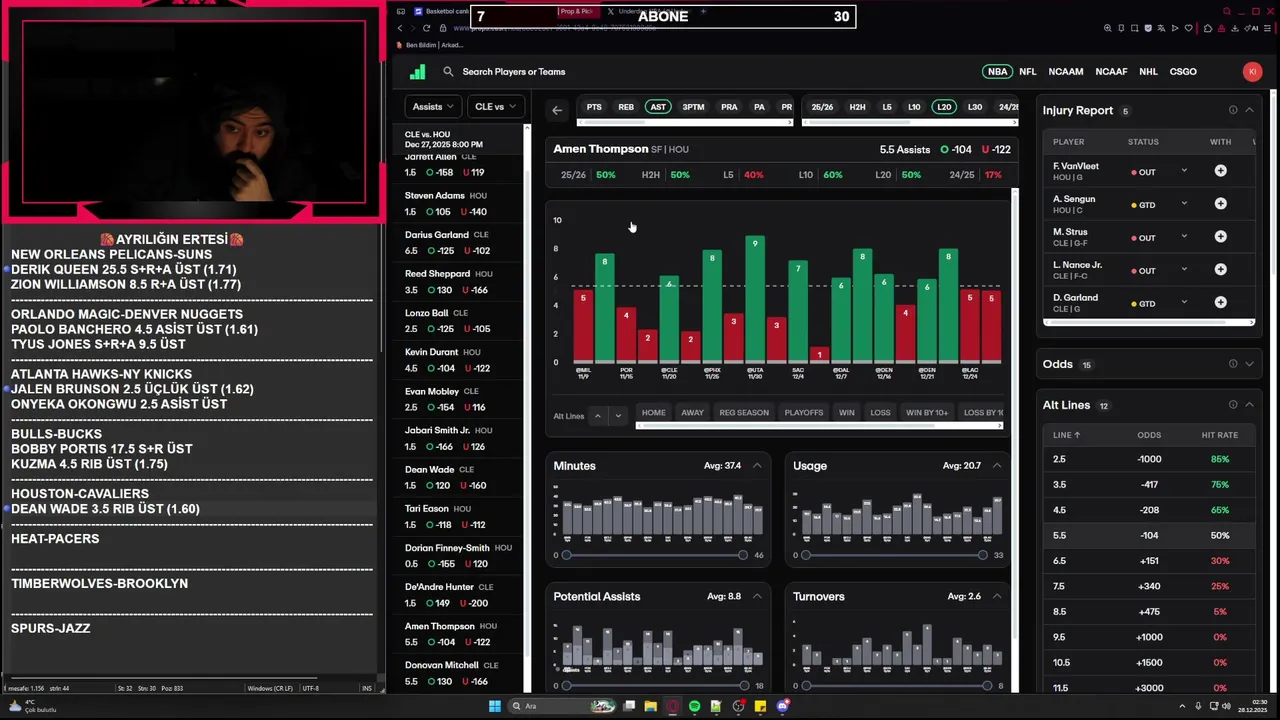The image size is (1280, 720).
Task: Open Discord from the taskbar
Action: [x=782, y=706]
